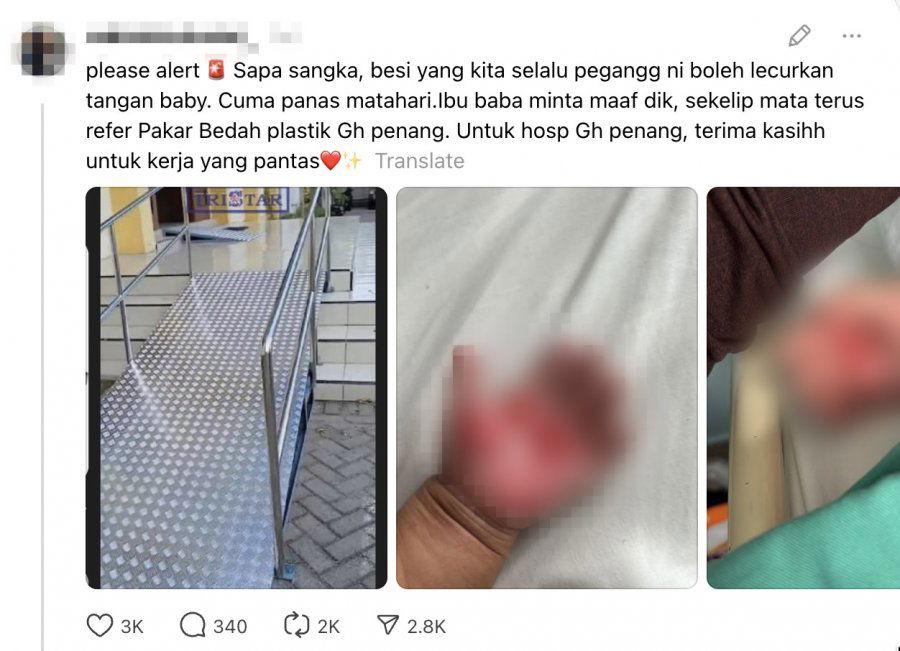Image resolution: width=900 pixels, height=651 pixels.
Task: Open the partially visible third photo
Action: pyautogui.click(x=803, y=388)
